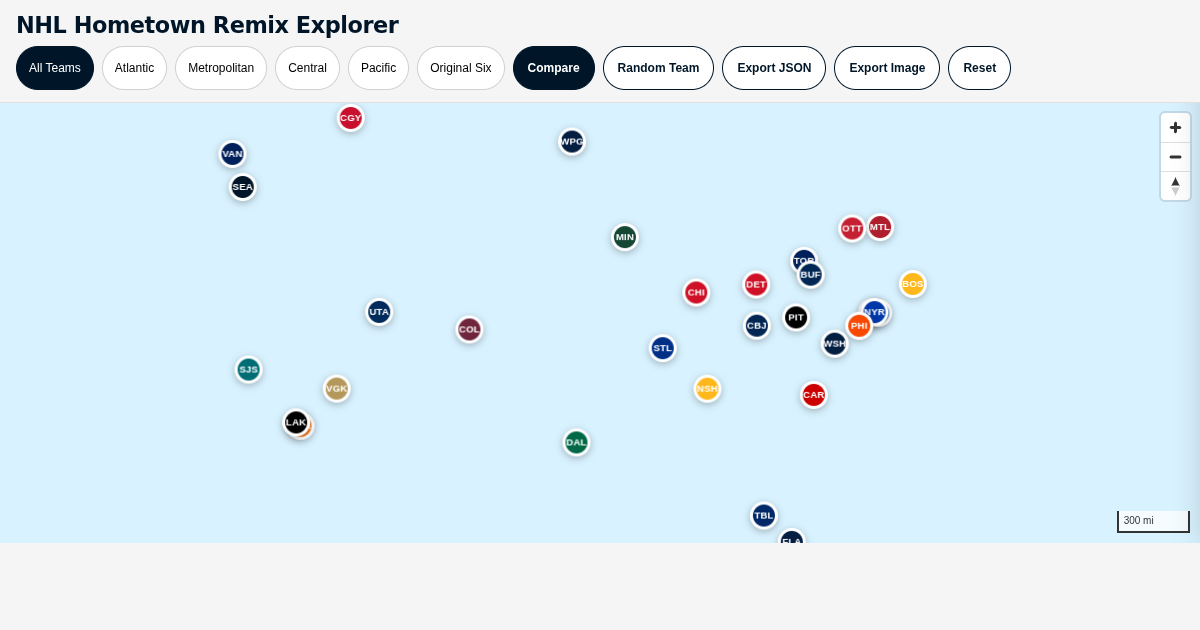1200x630 pixels.
Task: Click the CHI Chicago marker
Action: [696, 292]
